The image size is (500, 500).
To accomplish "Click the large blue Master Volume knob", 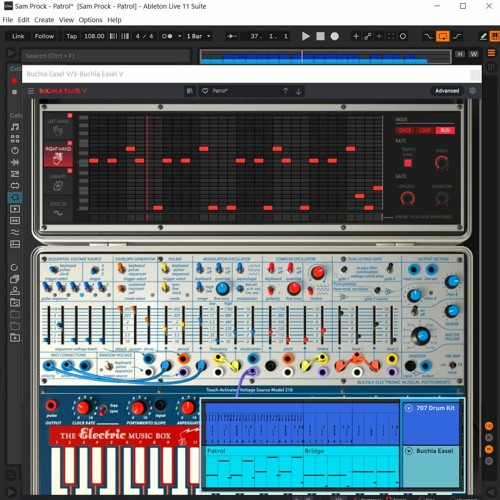I will 421,336.
